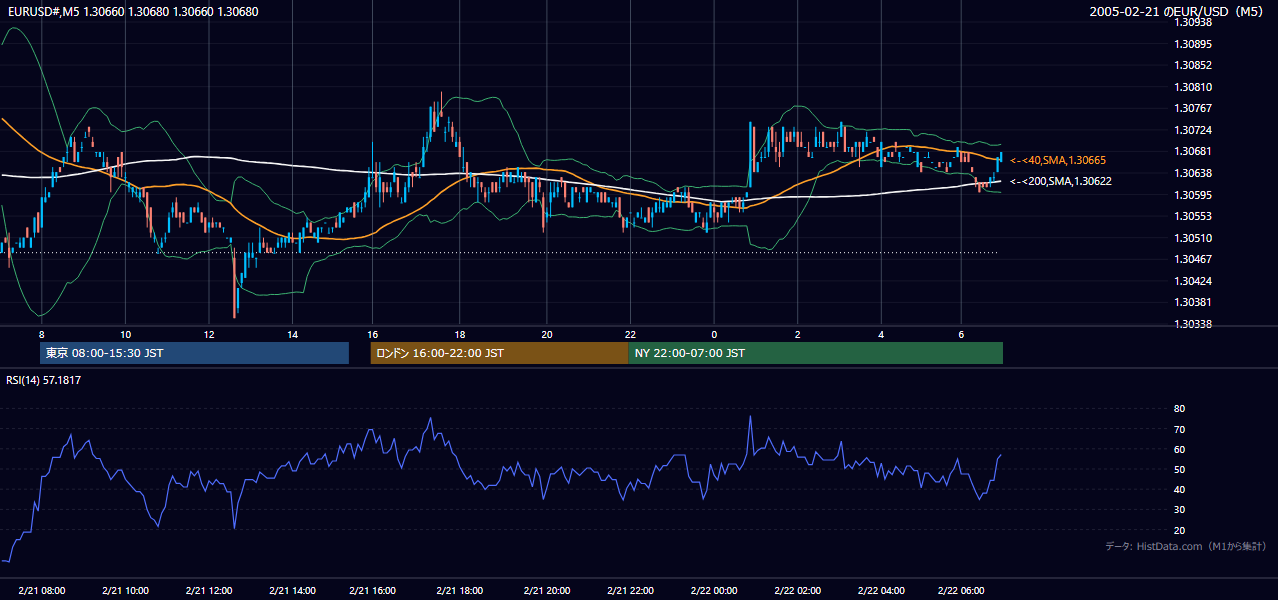
Task: Click hour label 16 under the price chart
Action: (x=372, y=334)
